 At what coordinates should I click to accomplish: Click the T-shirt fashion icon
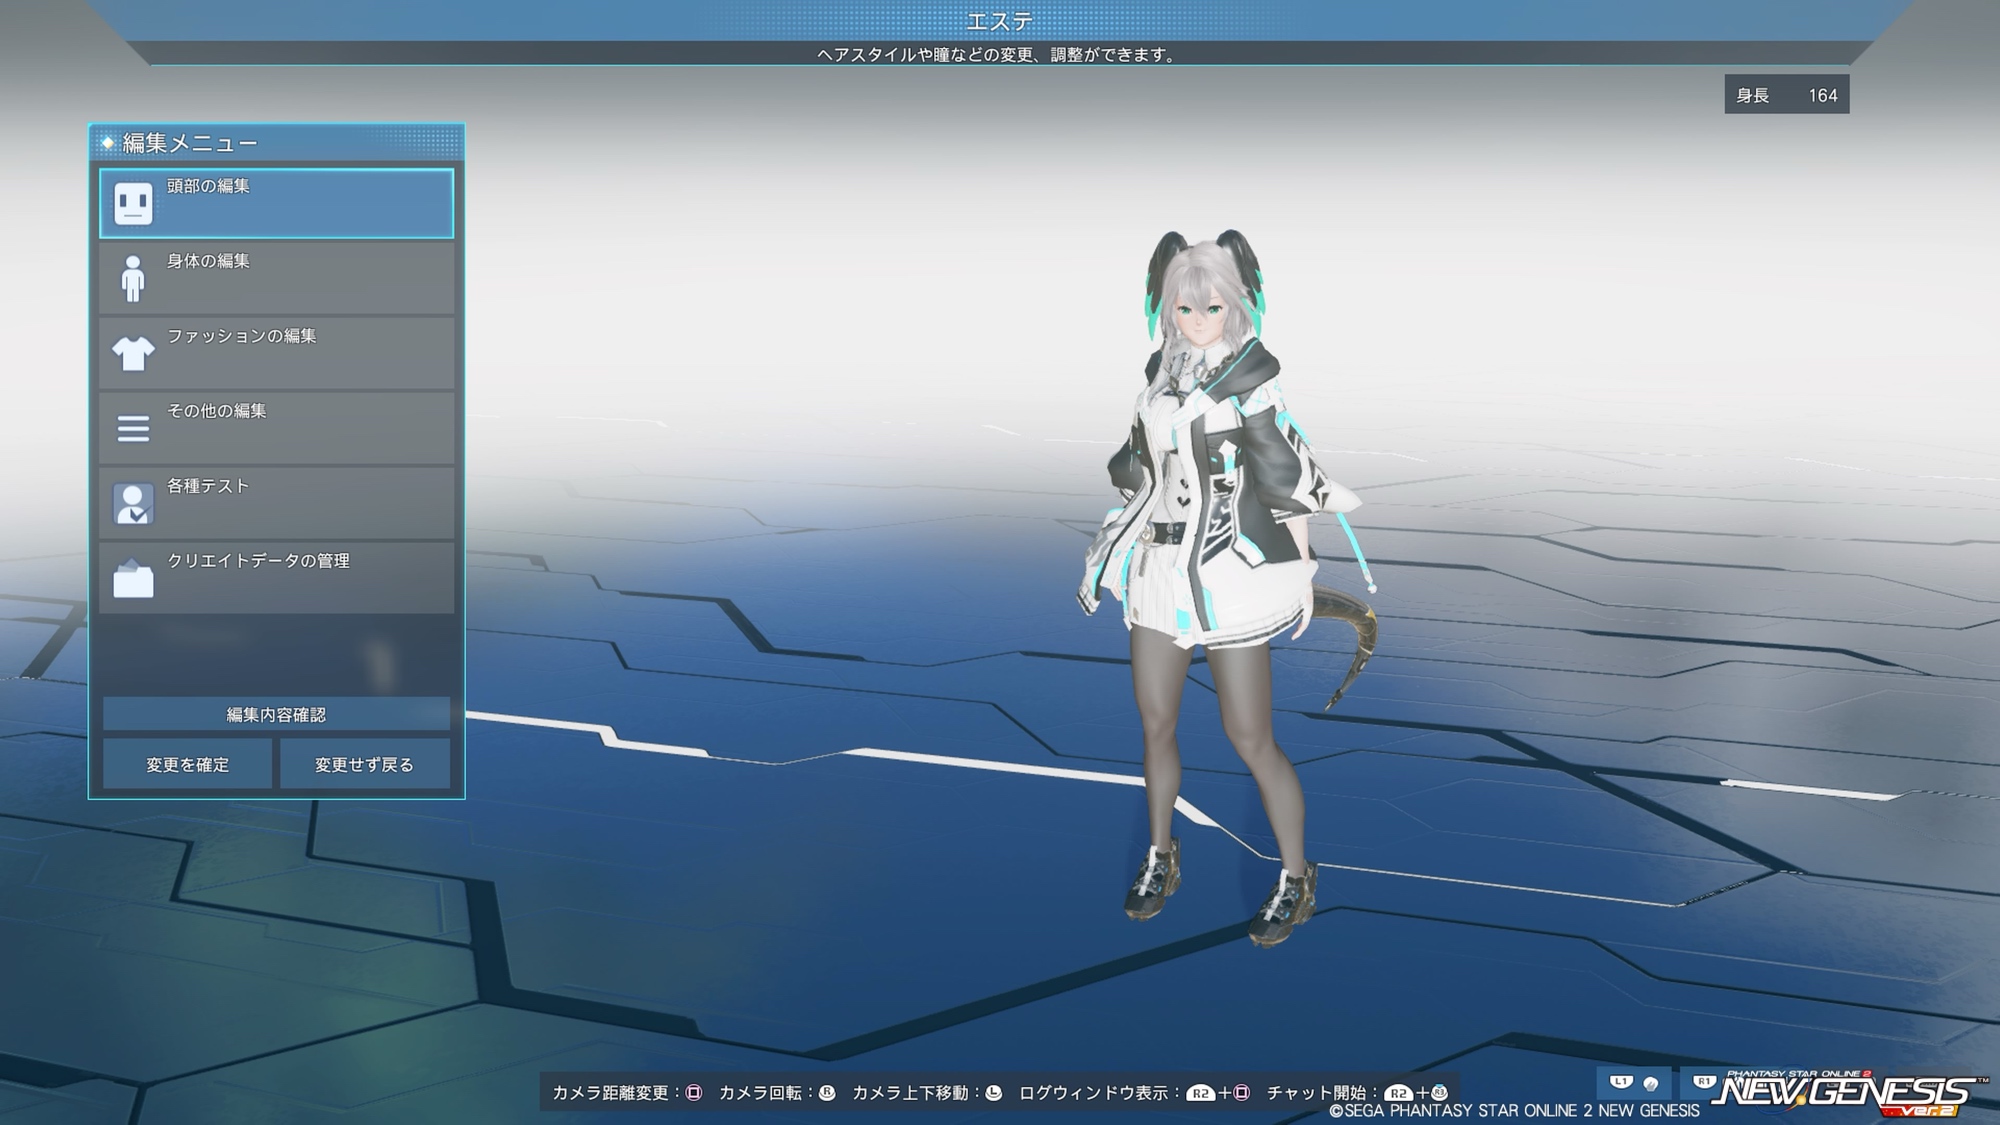pyautogui.click(x=133, y=353)
